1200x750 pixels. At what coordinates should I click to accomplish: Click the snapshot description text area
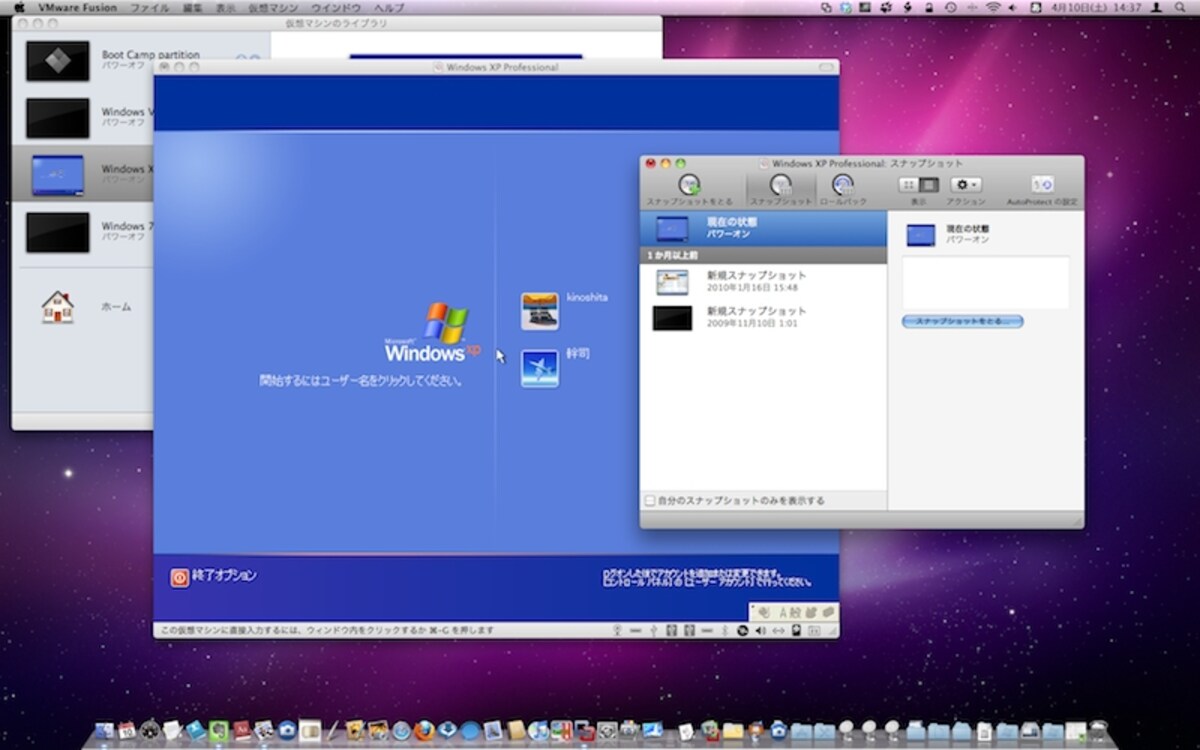[x=985, y=282]
